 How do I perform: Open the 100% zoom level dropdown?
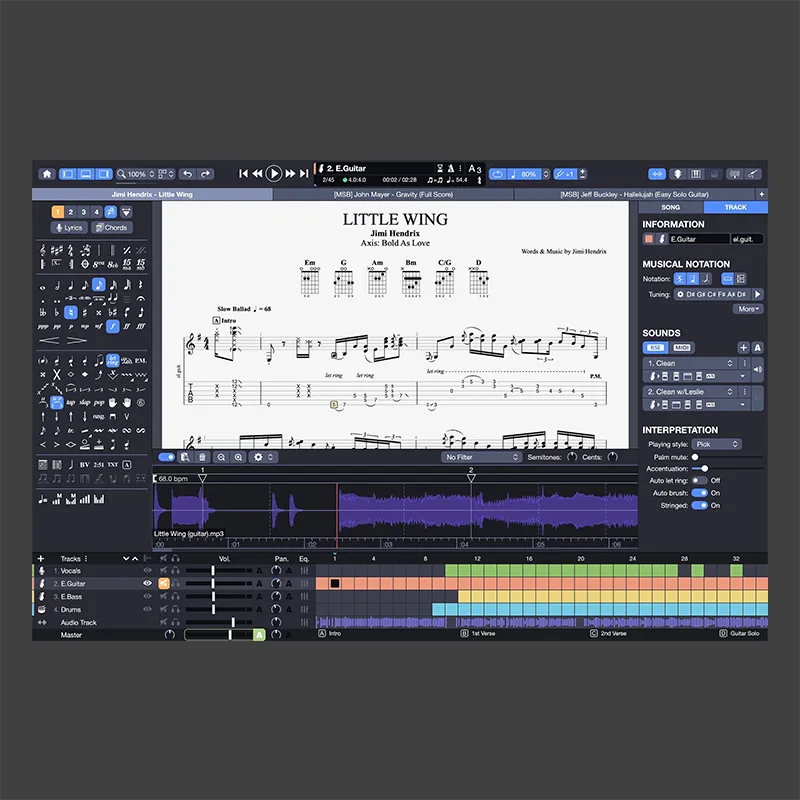click(x=136, y=174)
